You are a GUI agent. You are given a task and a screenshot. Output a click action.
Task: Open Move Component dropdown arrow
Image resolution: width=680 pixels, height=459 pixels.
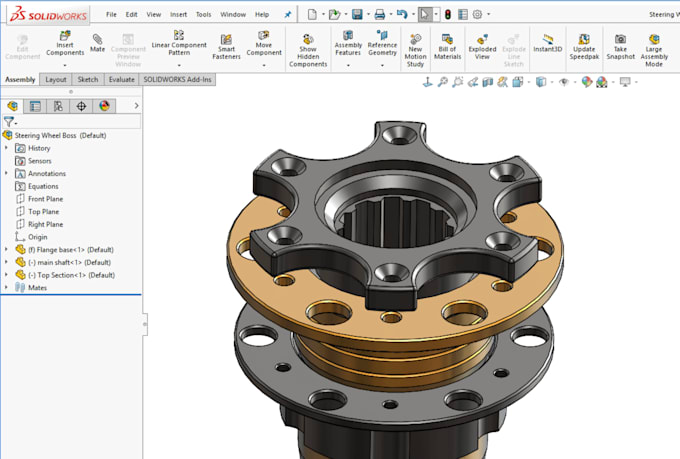(264, 66)
